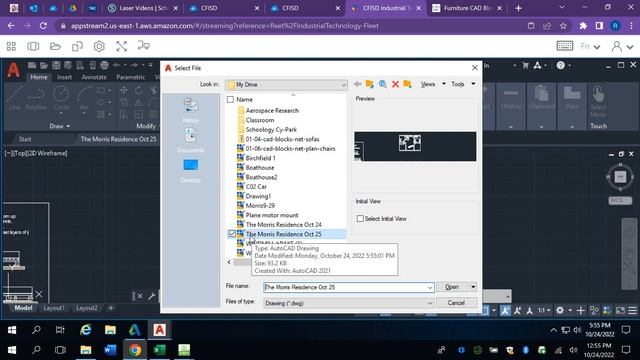This screenshot has width=640, height=360.
Task: Open Excel from the local taskbar
Action: coord(159,350)
